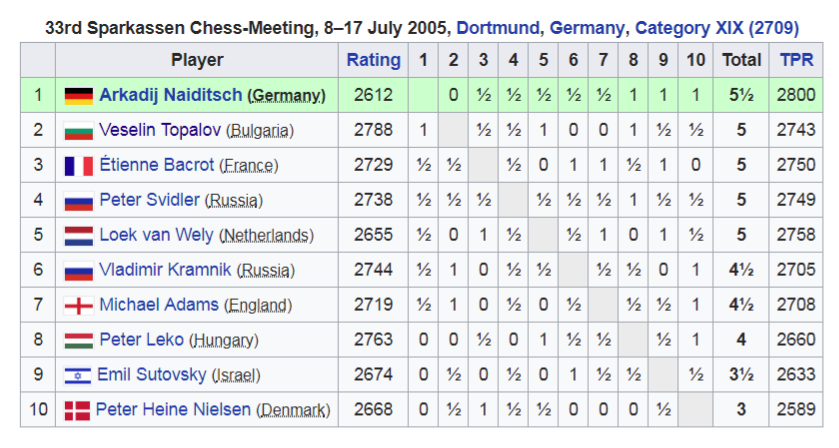Click the TPR column header link
Screen dimensions: 839x448
tap(796, 60)
